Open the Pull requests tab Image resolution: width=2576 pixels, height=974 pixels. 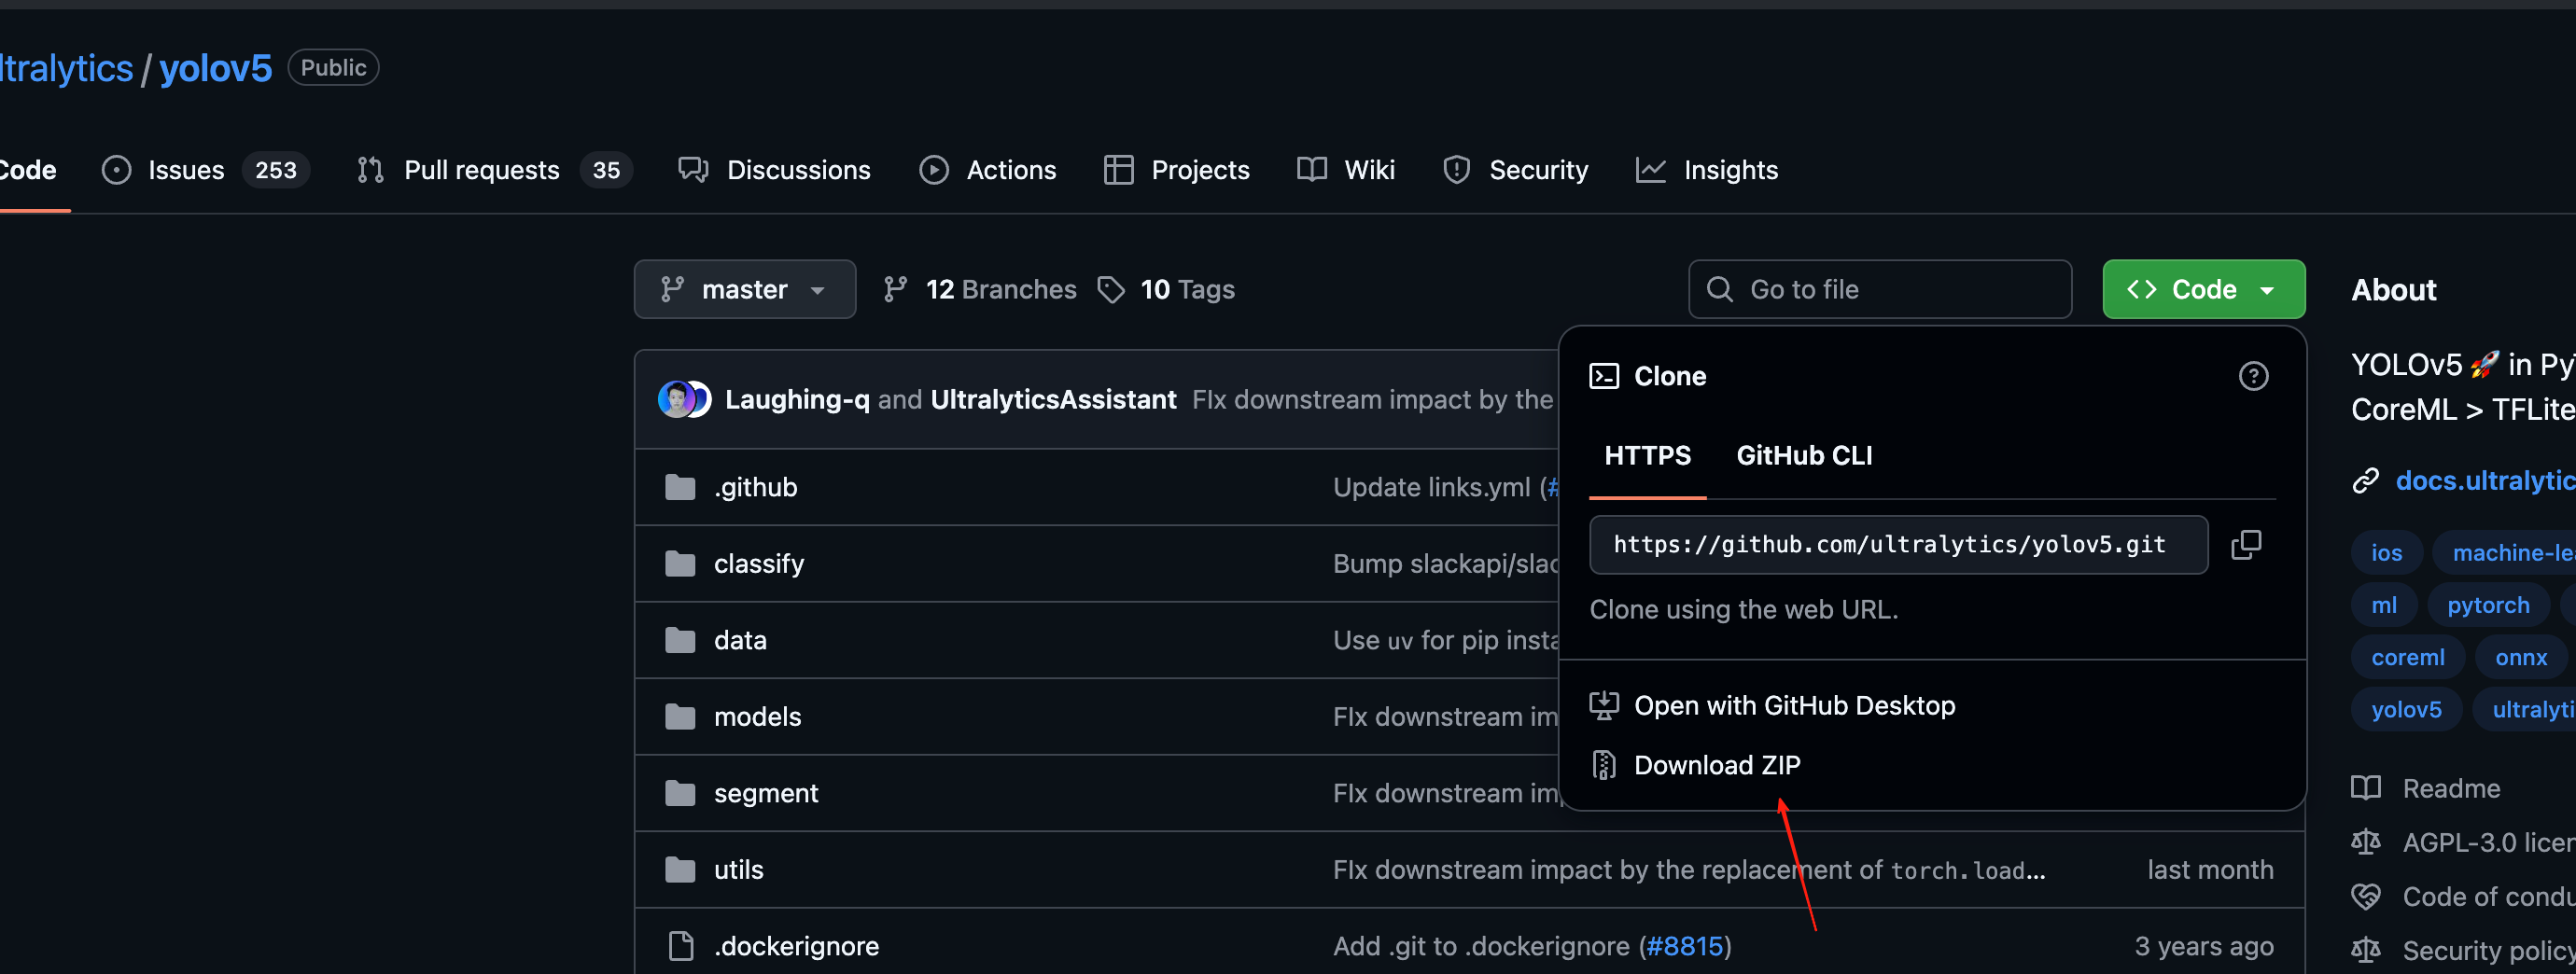tap(481, 170)
